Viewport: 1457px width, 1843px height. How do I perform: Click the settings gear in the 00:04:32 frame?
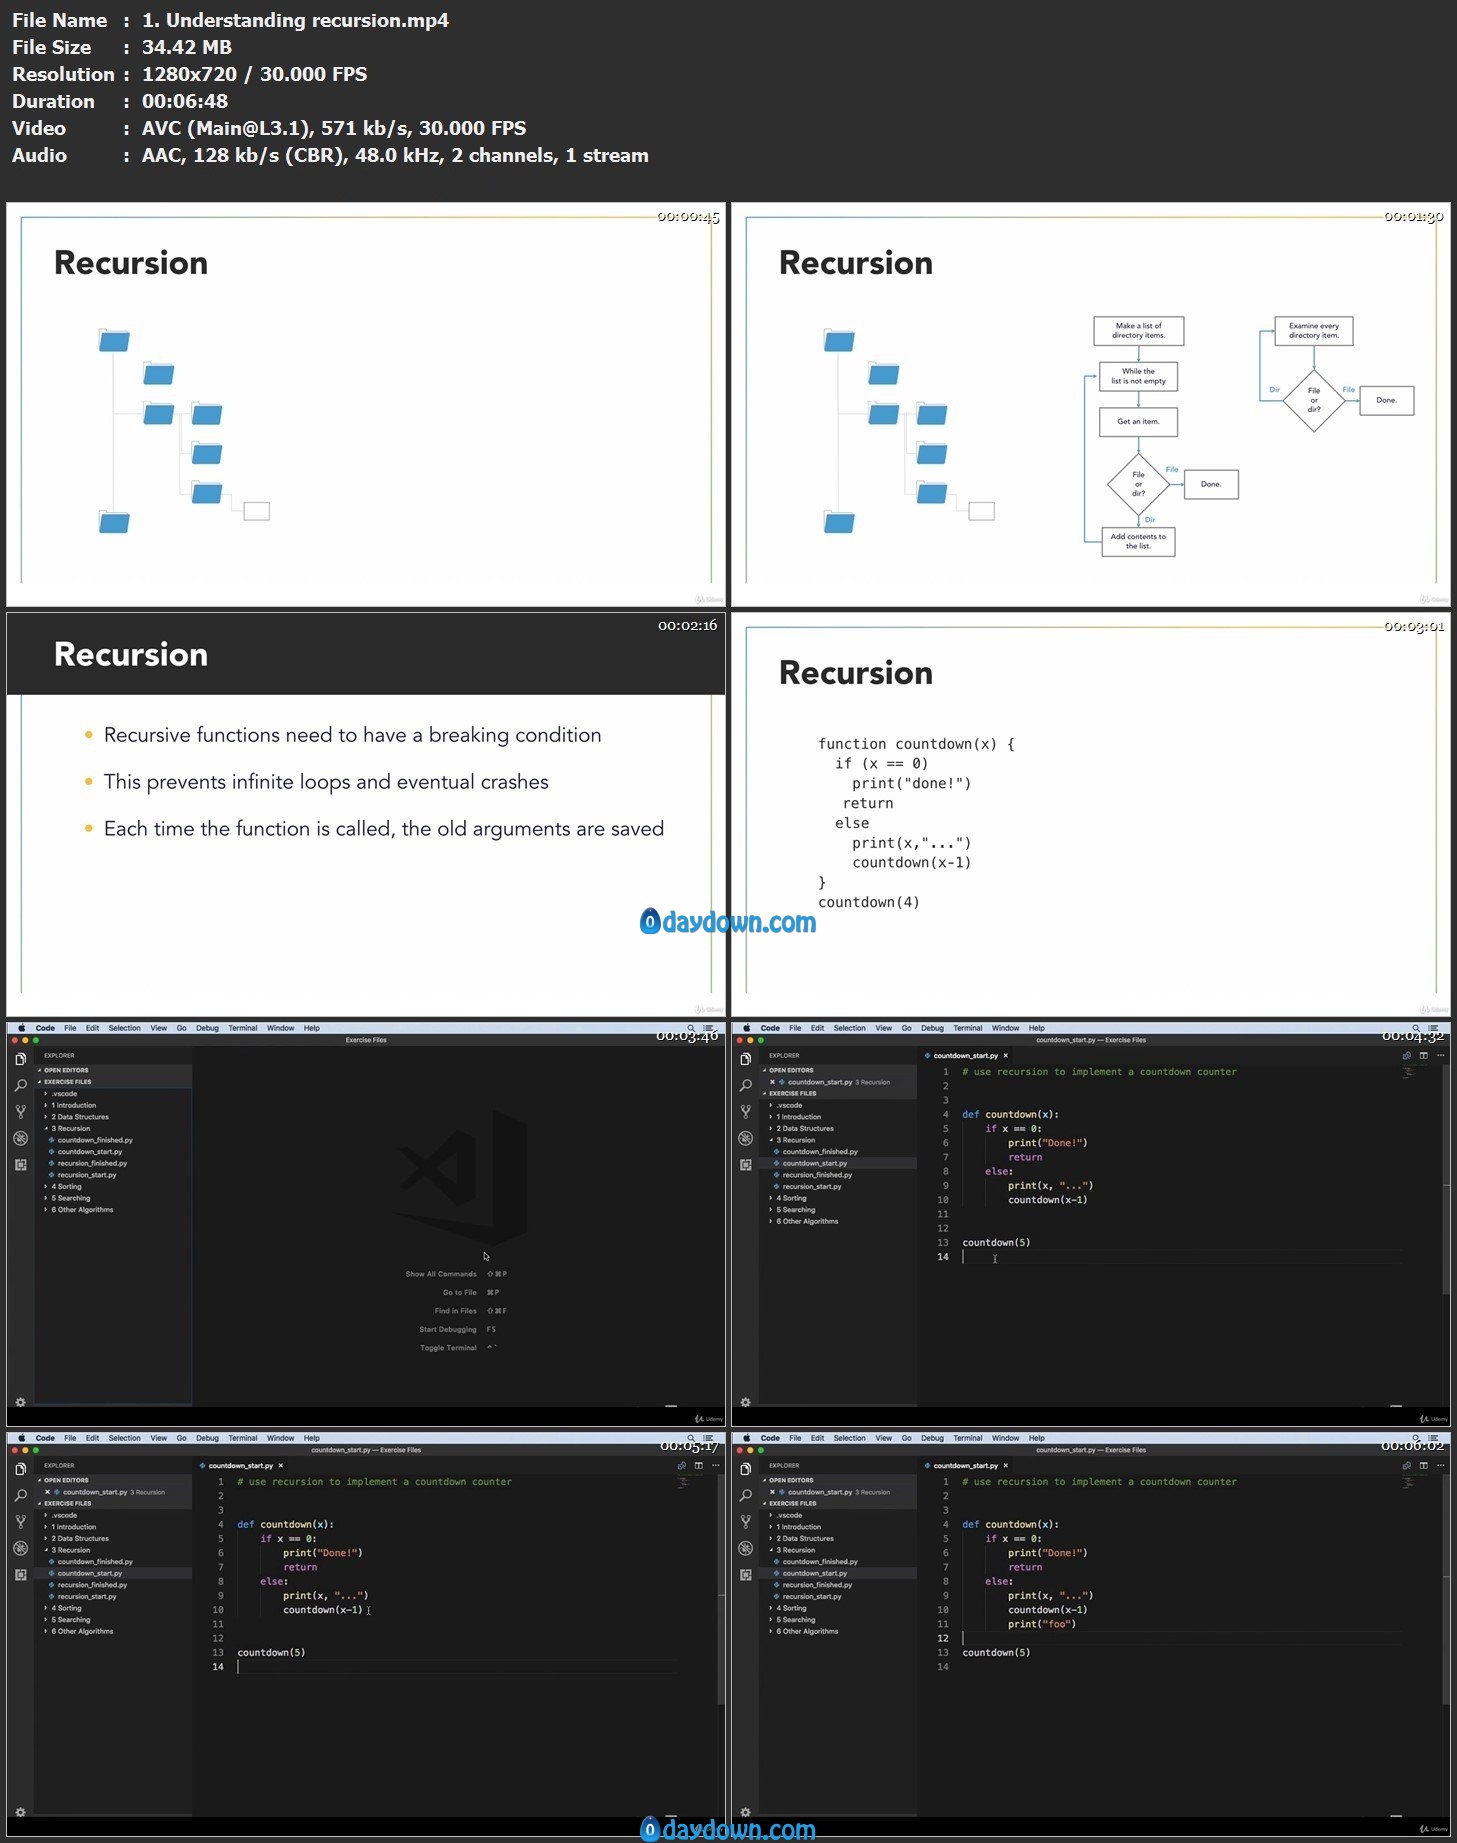pyautogui.click(x=745, y=1402)
